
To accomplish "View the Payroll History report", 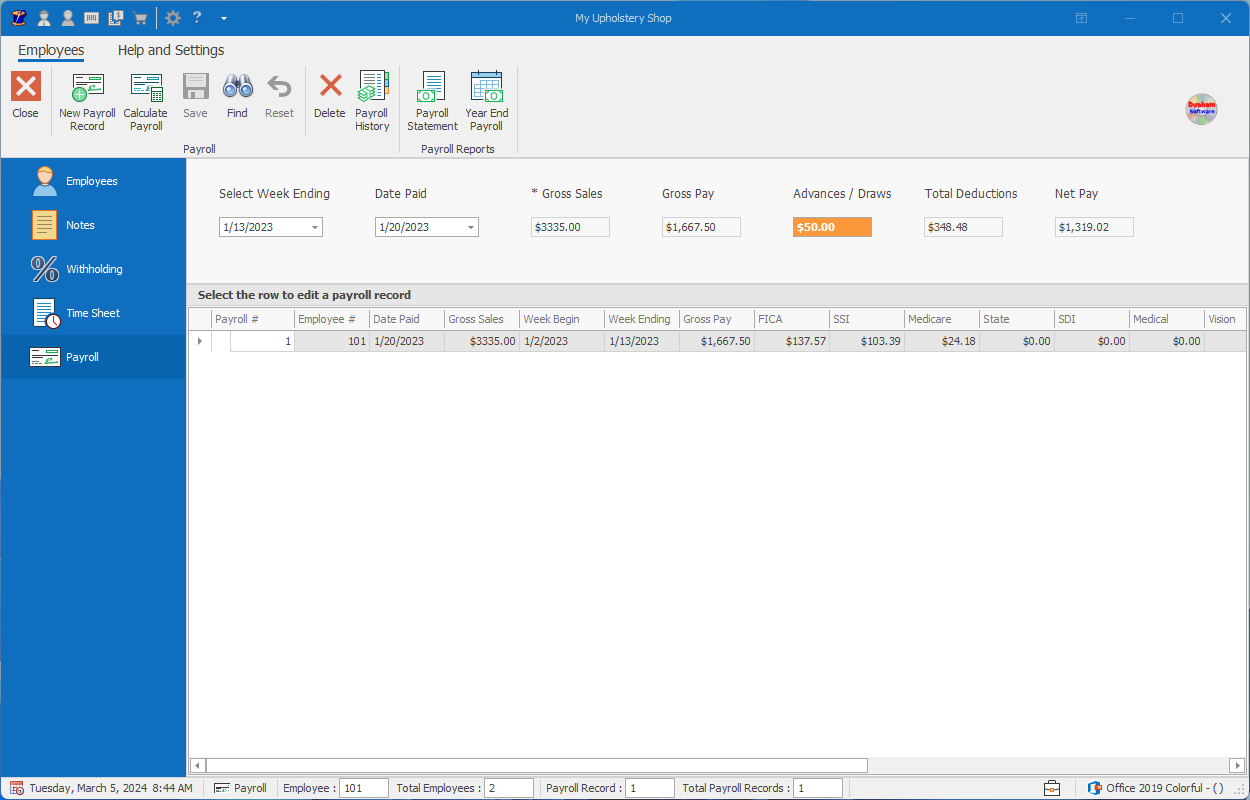I will (372, 98).
